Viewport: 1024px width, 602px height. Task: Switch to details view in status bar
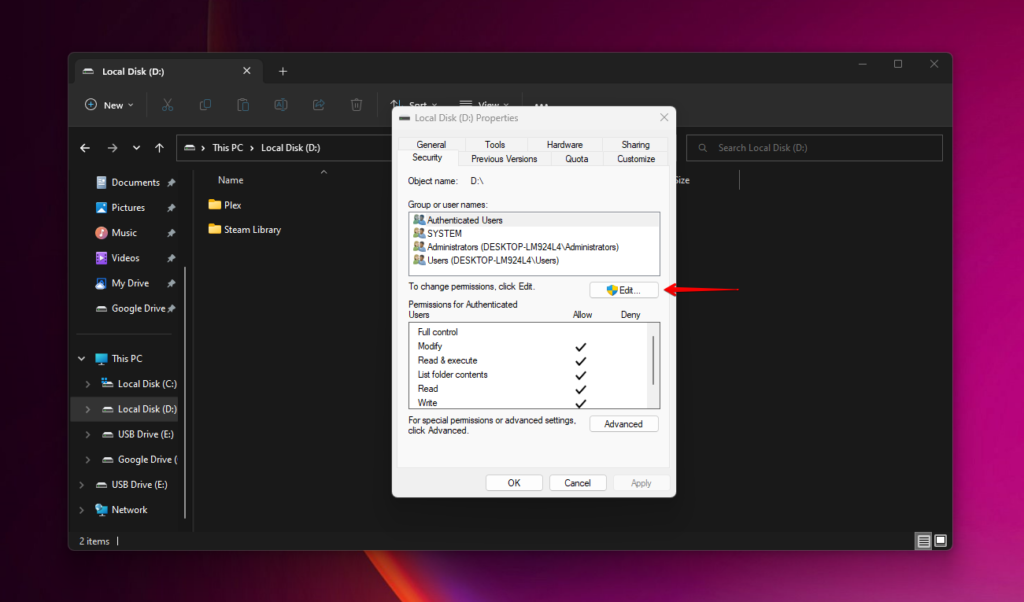[x=922, y=541]
